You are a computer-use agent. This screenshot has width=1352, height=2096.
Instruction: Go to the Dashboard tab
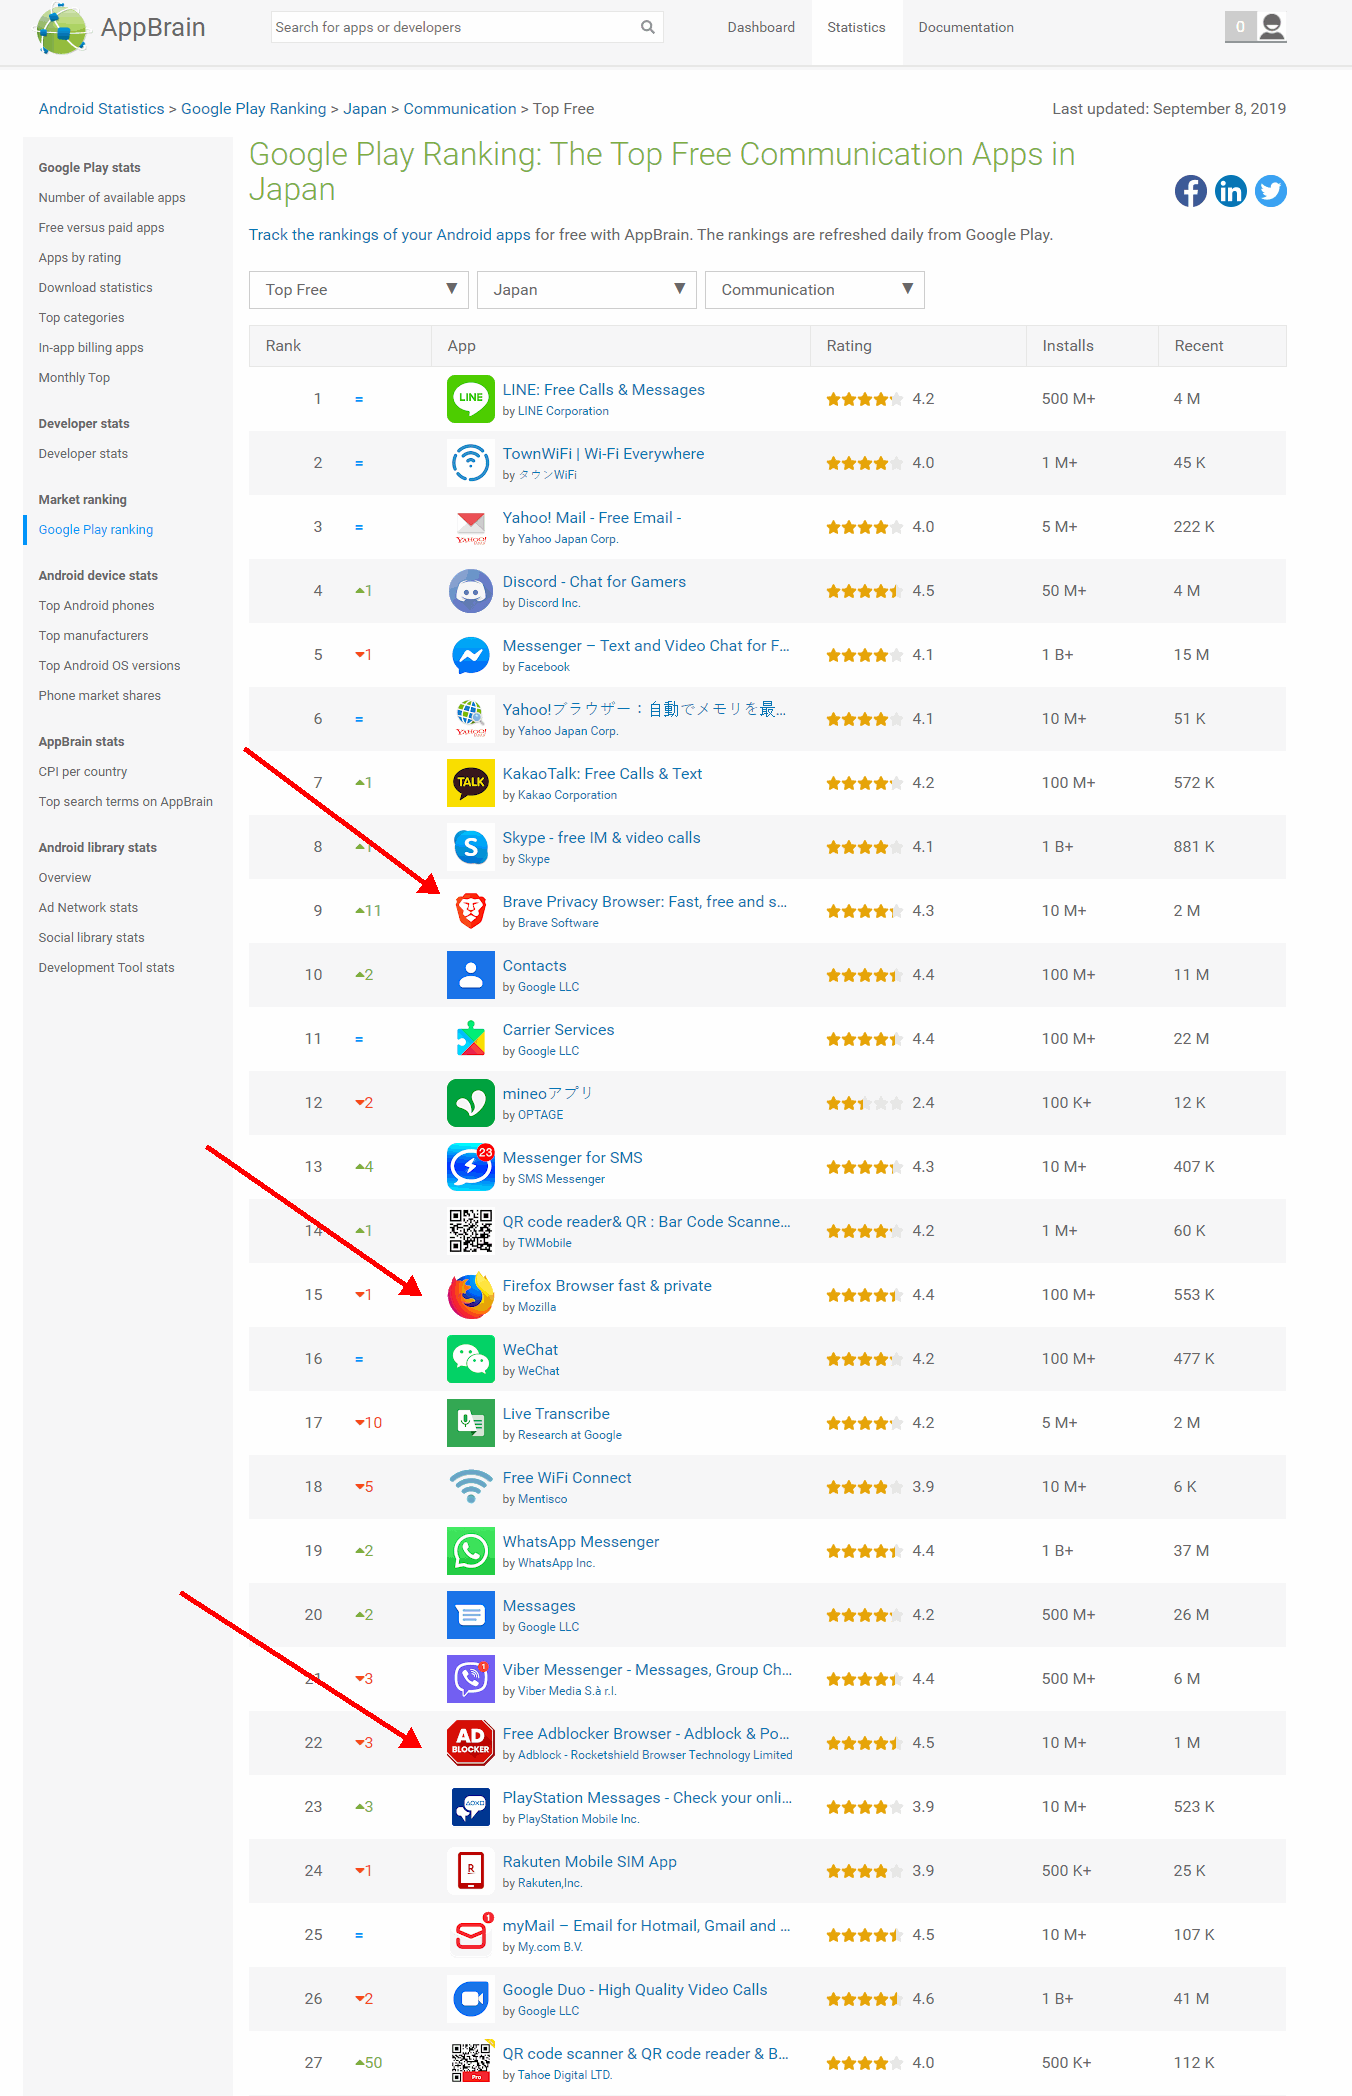[761, 27]
